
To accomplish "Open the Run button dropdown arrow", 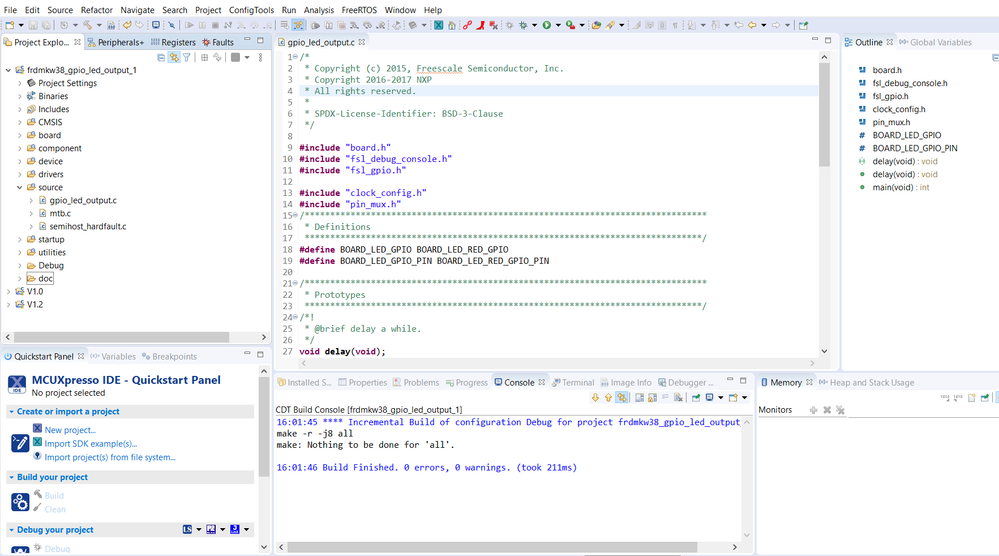I will (558, 25).
